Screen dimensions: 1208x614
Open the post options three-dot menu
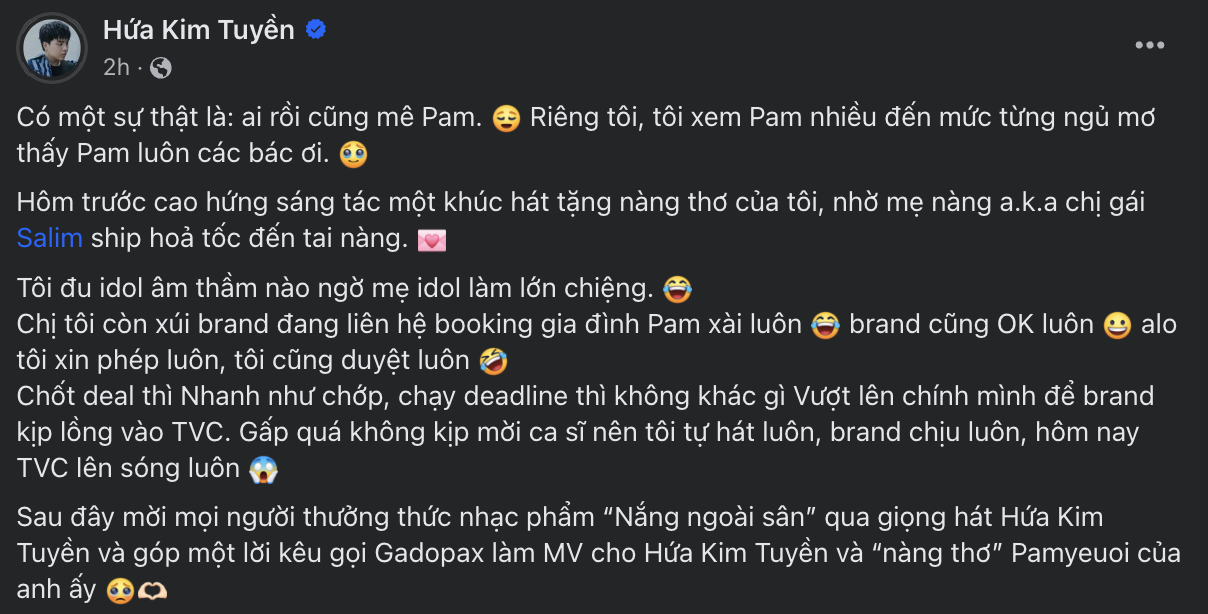(x=1149, y=46)
